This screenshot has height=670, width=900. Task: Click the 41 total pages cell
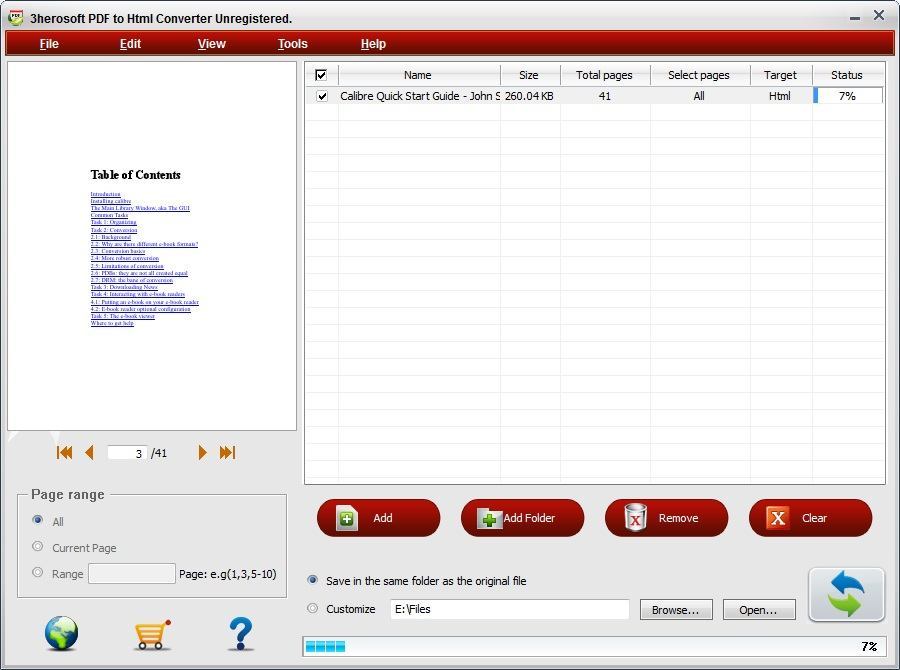[604, 96]
